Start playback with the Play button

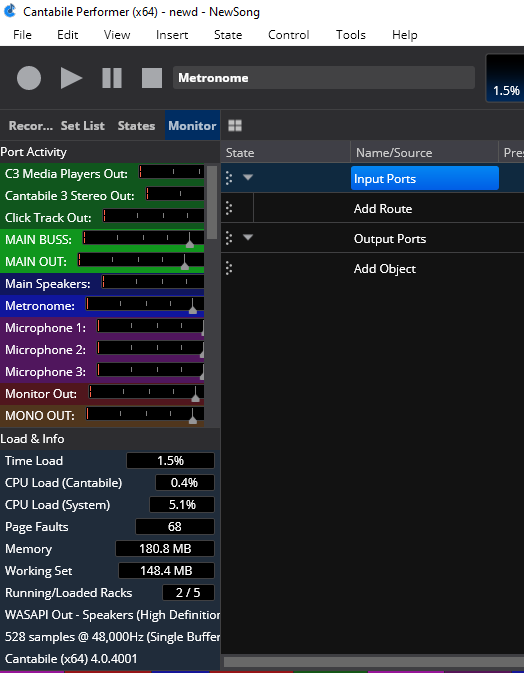(71, 78)
